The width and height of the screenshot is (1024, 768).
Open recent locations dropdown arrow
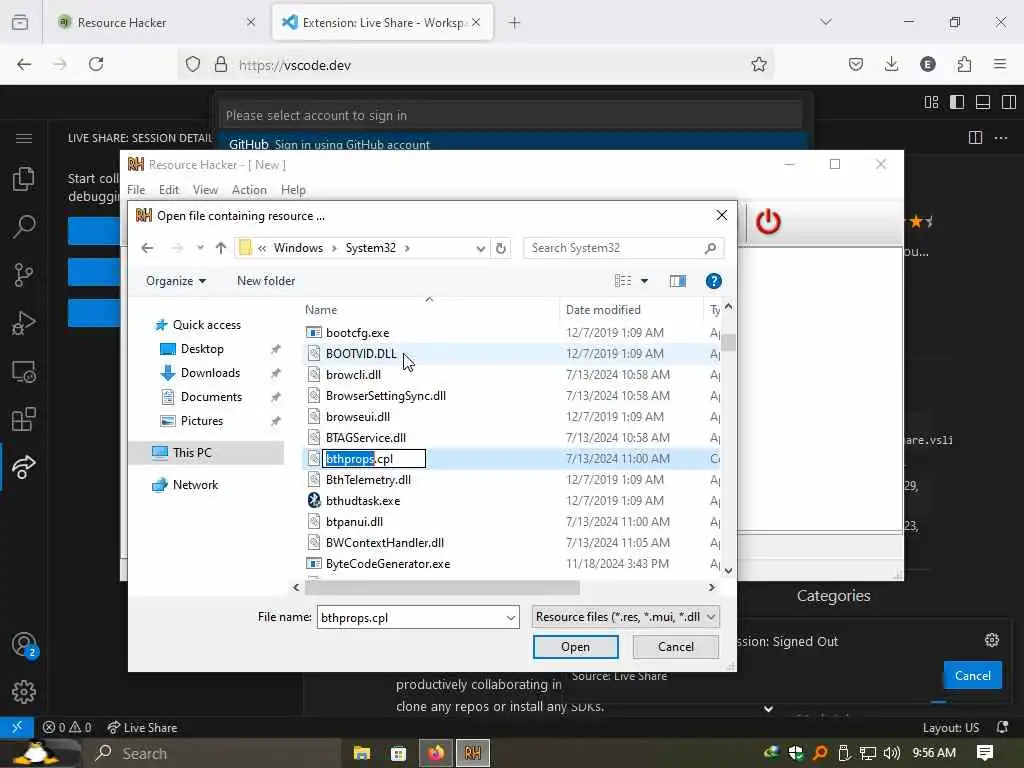(x=200, y=248)
